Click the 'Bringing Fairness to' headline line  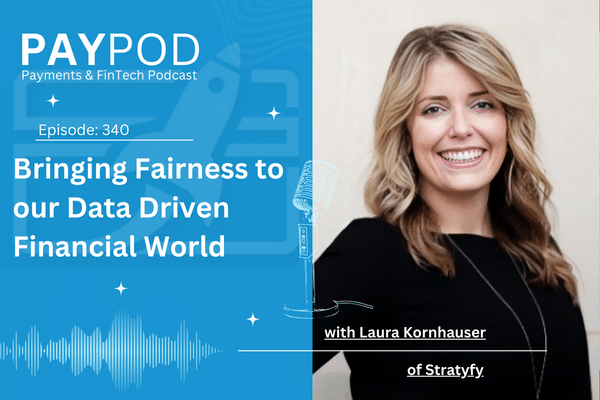tap(148, 170)
